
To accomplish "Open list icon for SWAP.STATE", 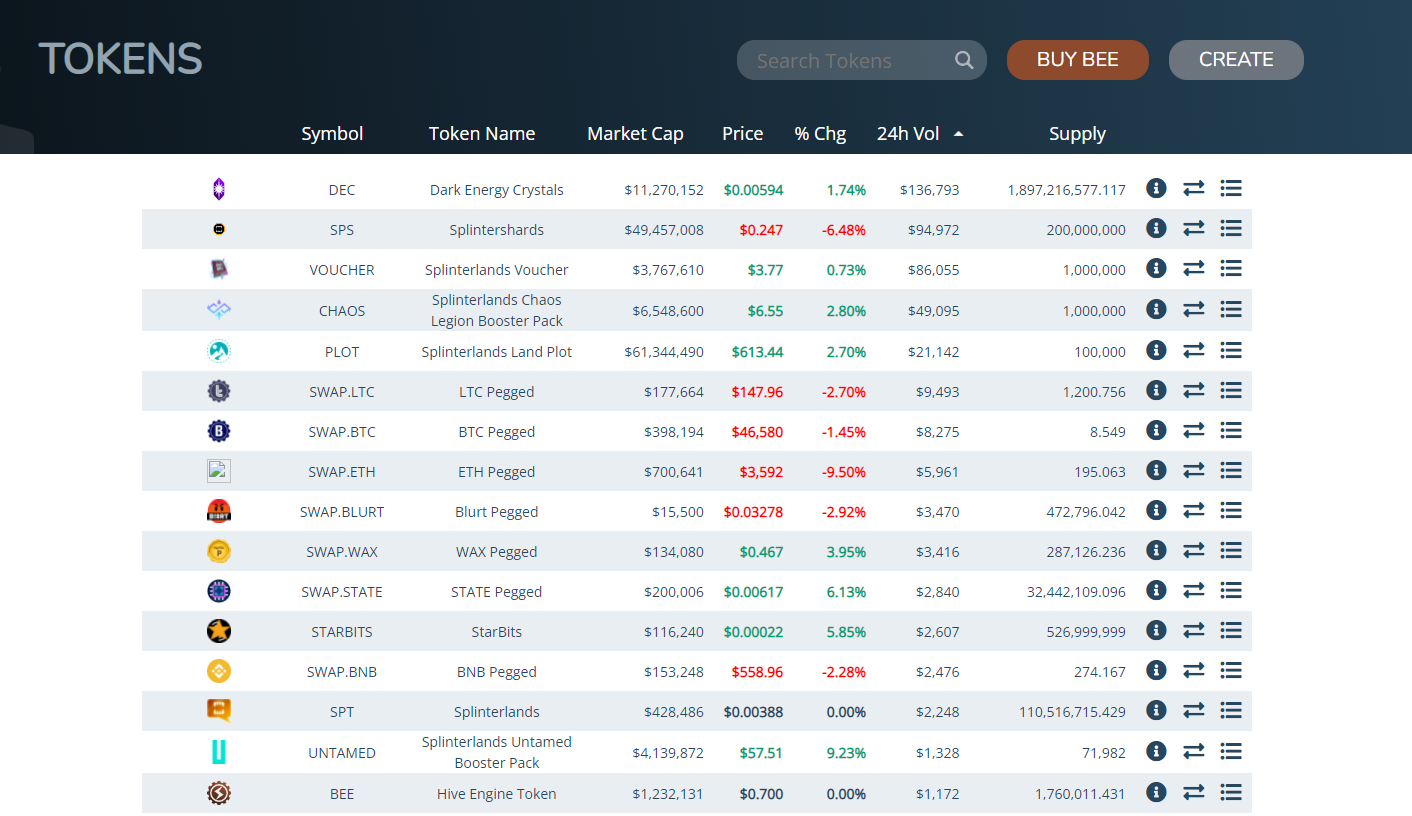I will [1231, 590].
